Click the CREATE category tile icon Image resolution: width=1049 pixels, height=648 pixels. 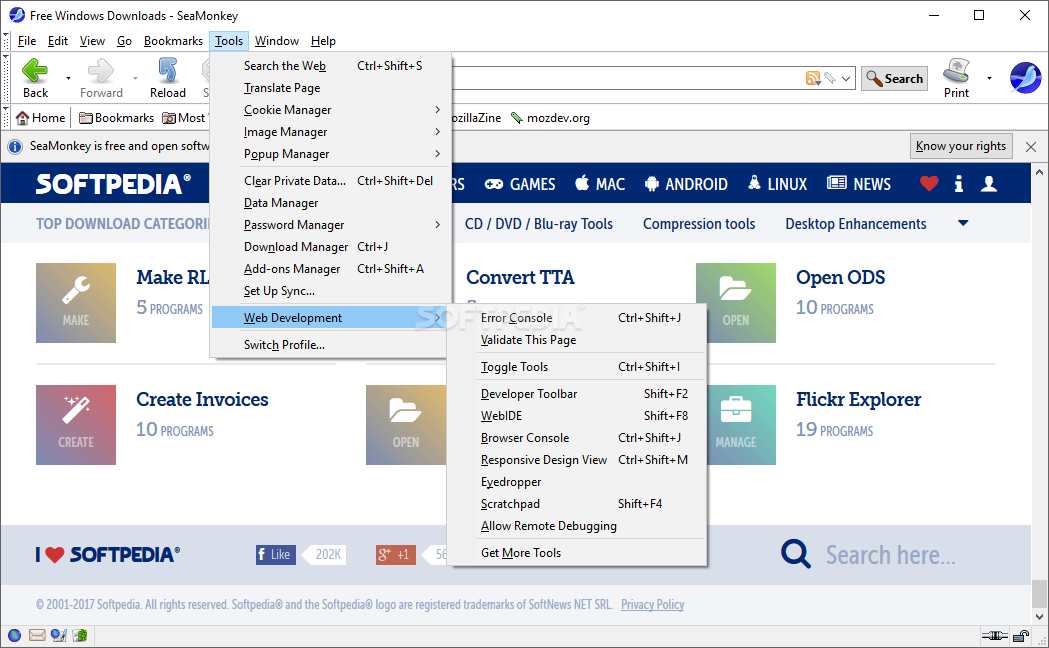[76, 425]
